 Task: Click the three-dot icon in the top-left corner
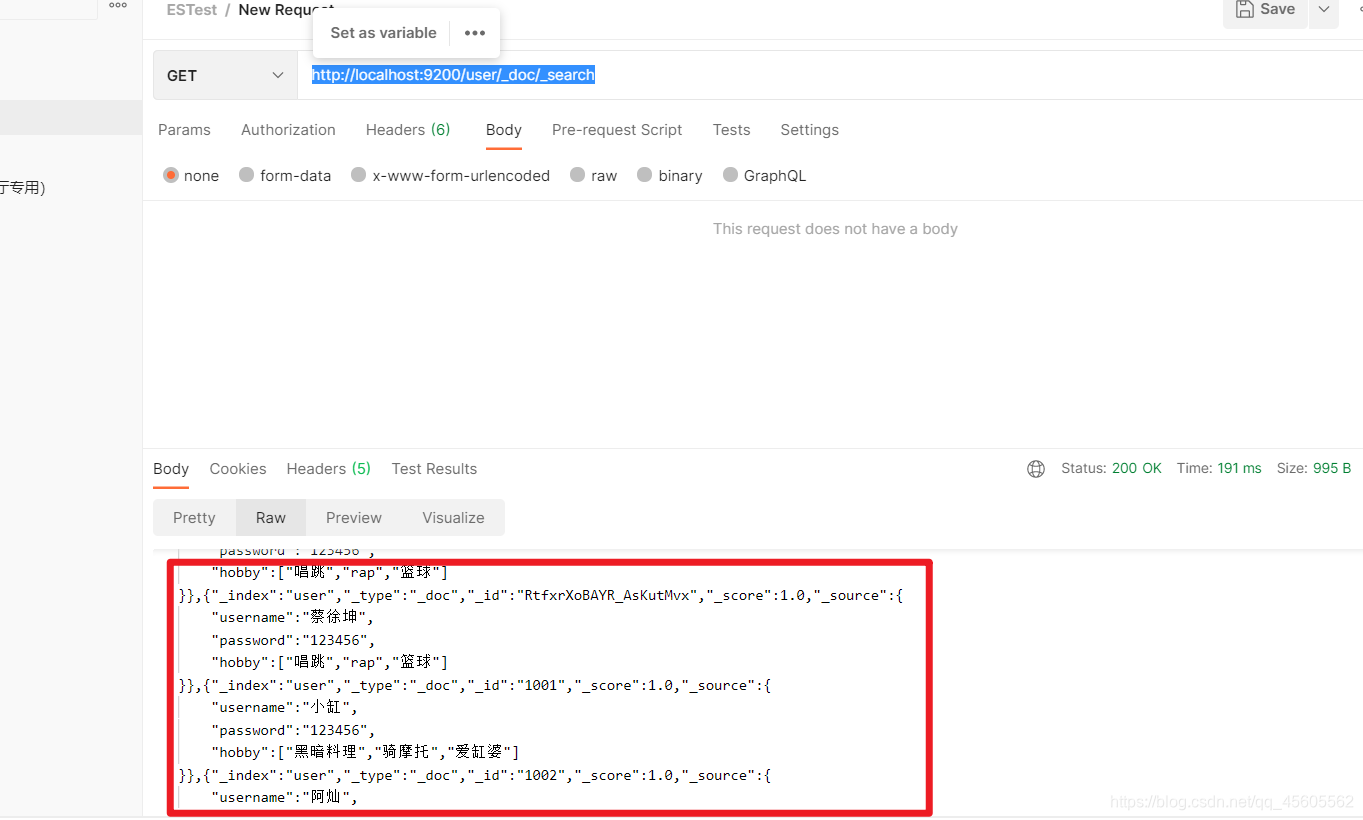click(117, 5)
